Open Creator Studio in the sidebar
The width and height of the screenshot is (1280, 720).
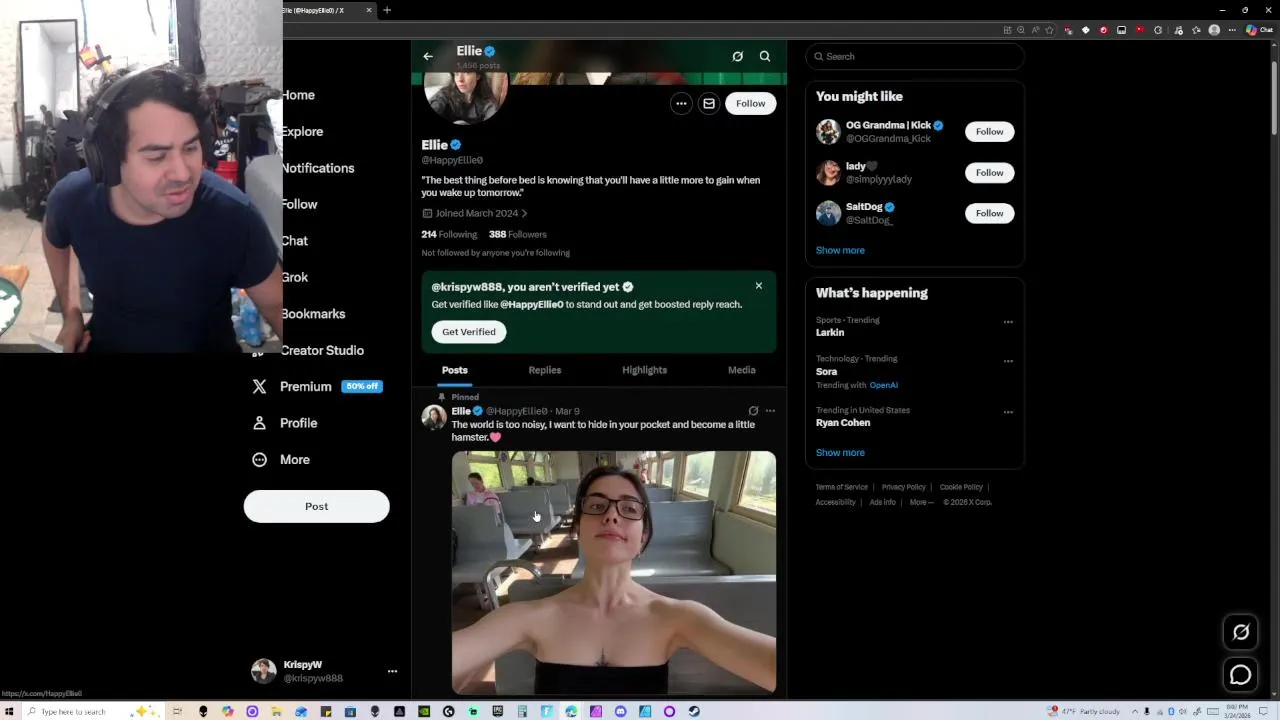[322, 350]
